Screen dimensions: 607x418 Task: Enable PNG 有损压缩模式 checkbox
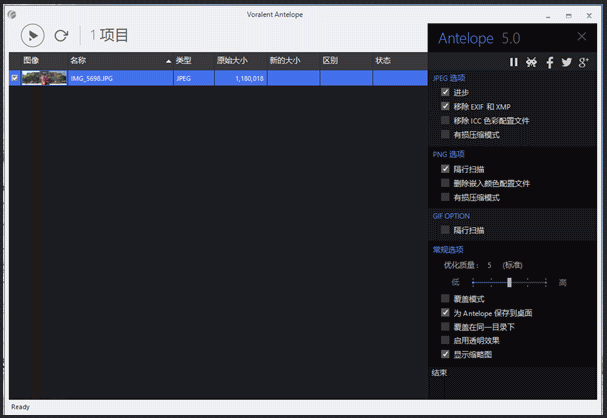tap(445, 197)
